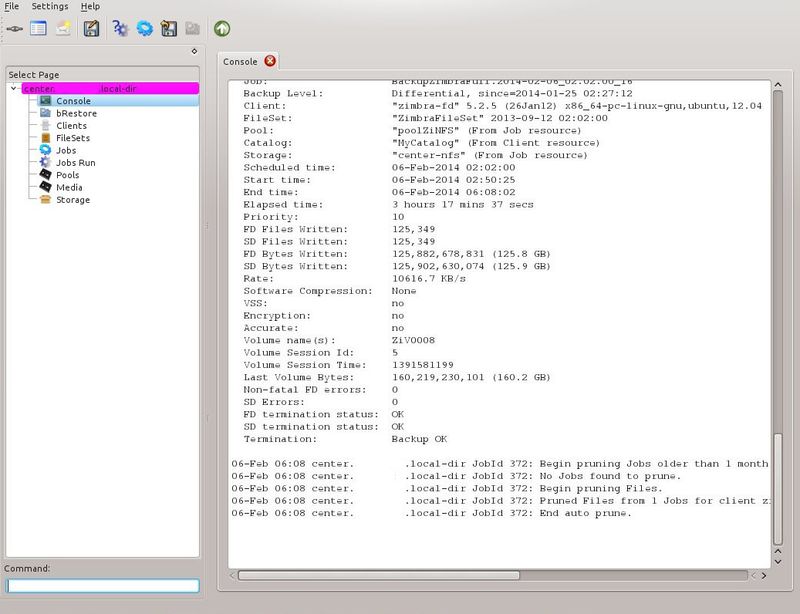The width and height of the screenshot is (800, 614).
Task: Close the Console tab with red X
Action: point(270,61)
